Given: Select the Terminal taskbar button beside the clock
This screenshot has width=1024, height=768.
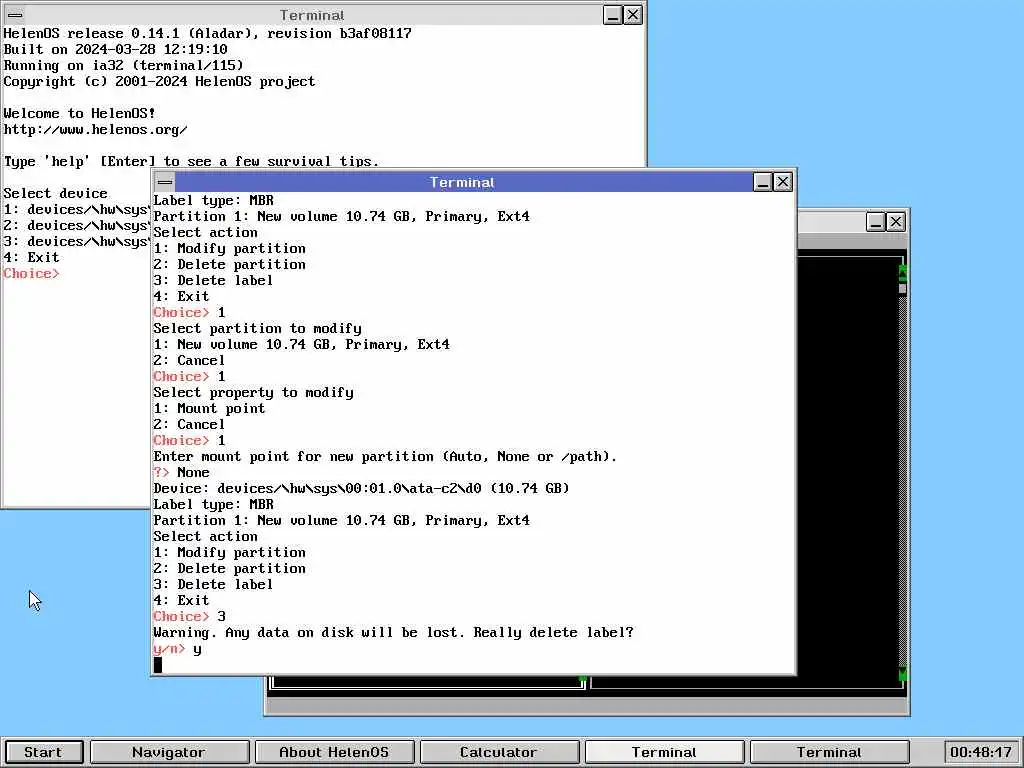Looking at the screenshot, I should point(829,752).
